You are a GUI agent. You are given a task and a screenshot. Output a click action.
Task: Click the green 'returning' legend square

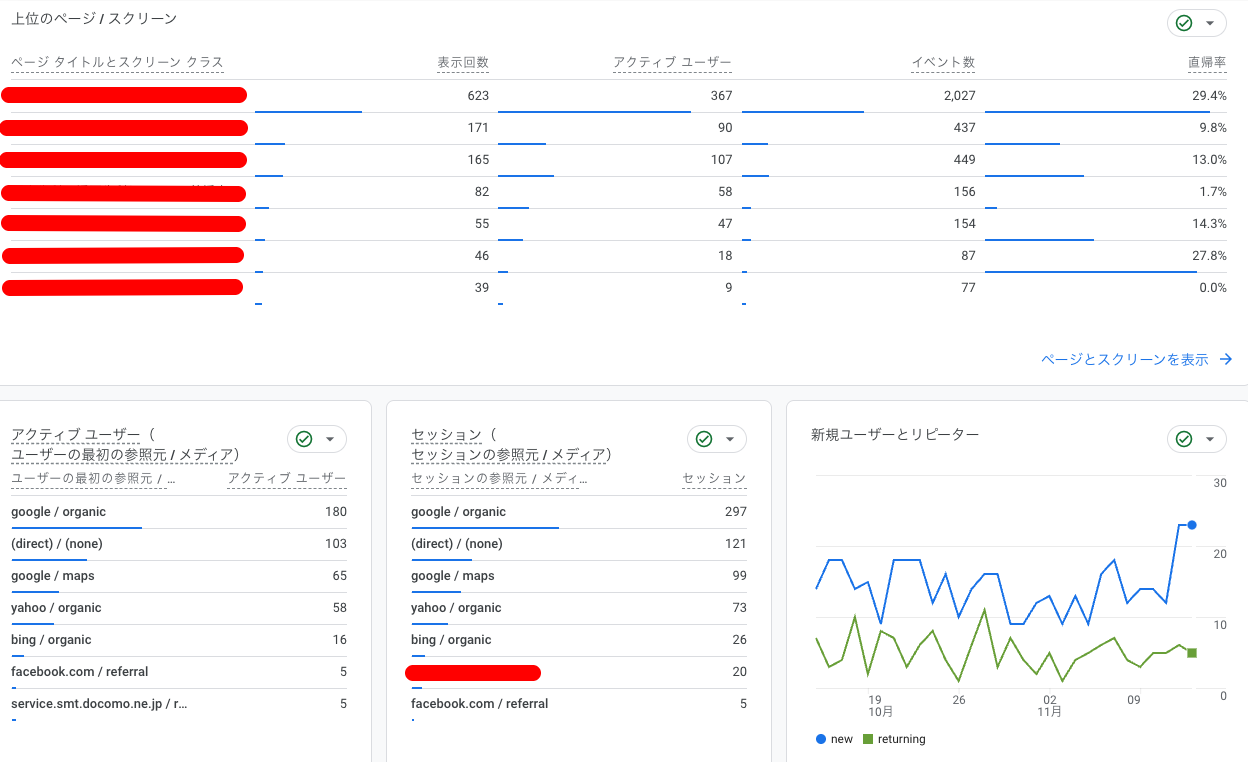pyautogui.click(x=867, y=739)
